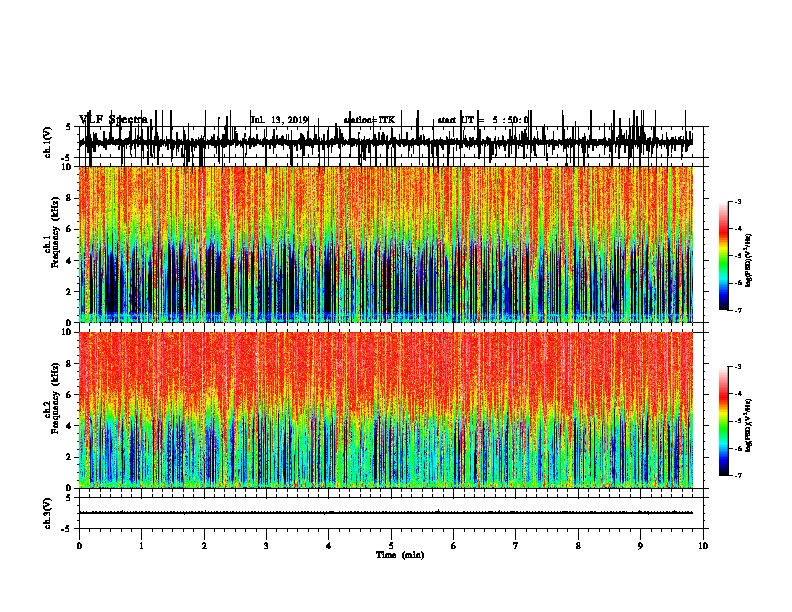Viewport: 792px width, 612px height.
Task: Click the 'ch.3(V)' waveform axis label
Action: pyautogui.click(x=48, y=513)
